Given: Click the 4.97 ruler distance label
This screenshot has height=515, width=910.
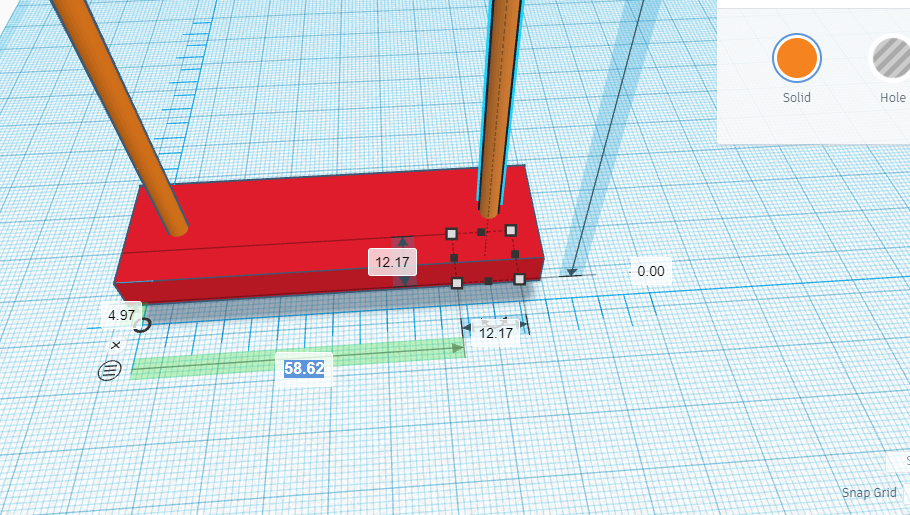Looking at the screenshot, I should [121, 315].
